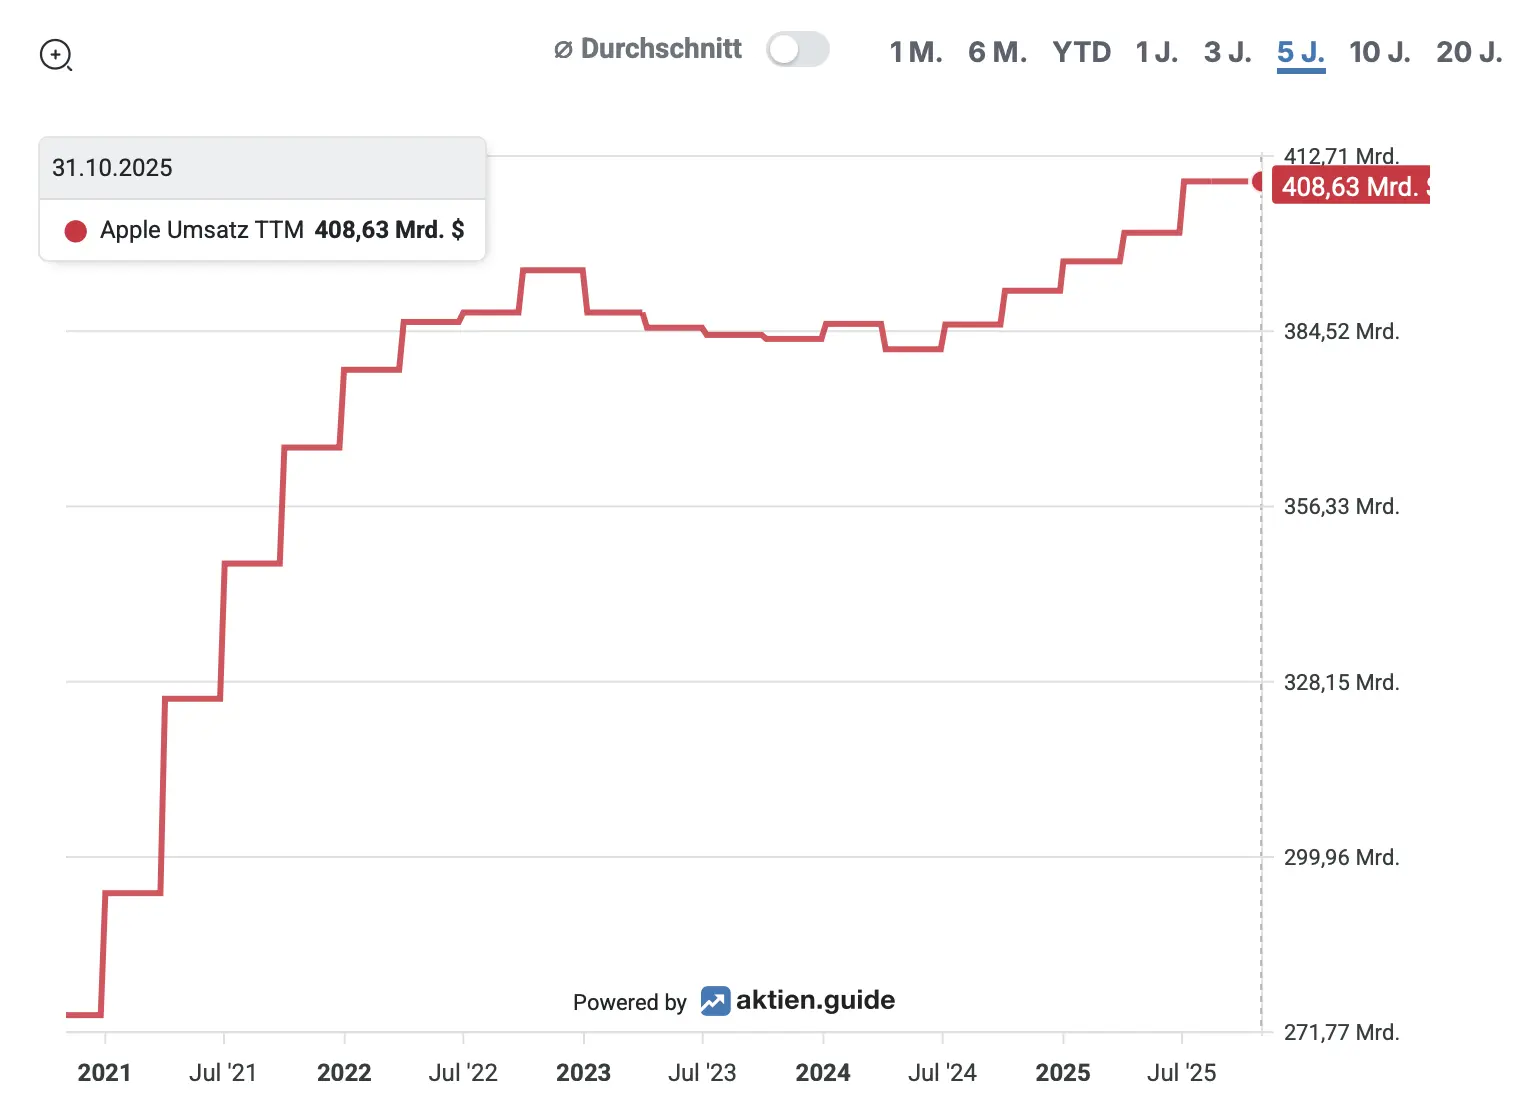The width and height of the screenshot is (1534, 1110).
Task: Click the aktien.guide logo icon
Action: pos(715,1000)
